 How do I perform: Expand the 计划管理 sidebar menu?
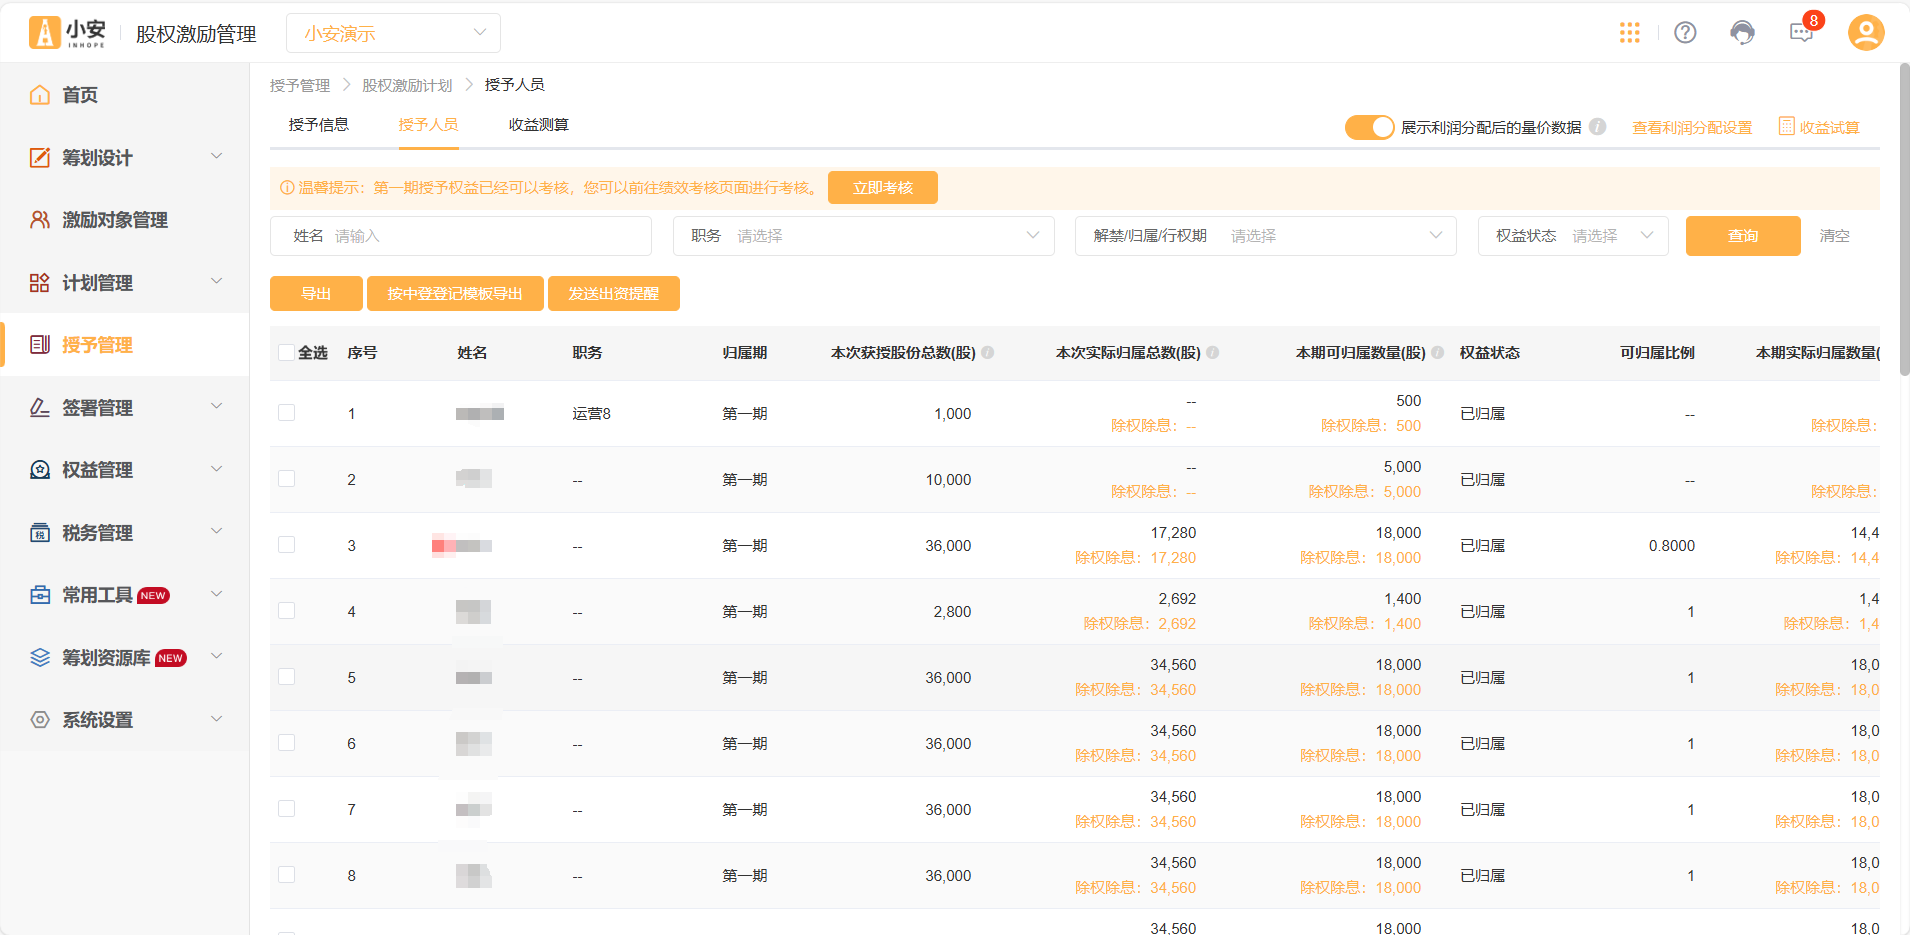(216, 281)
